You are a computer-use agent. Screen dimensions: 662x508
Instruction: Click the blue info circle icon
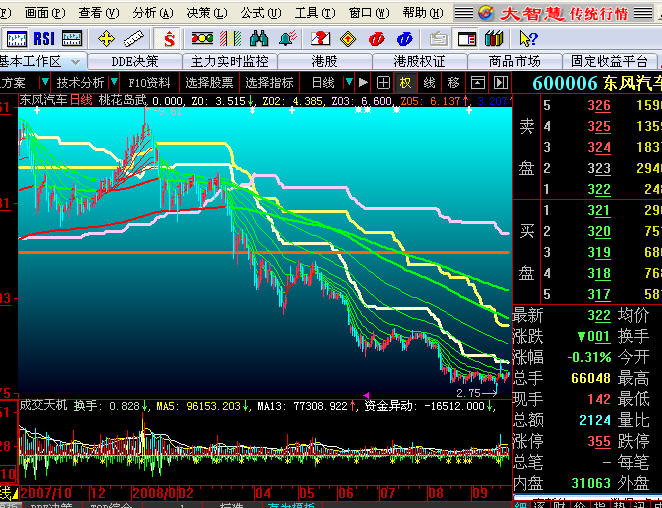pos(404,39)
